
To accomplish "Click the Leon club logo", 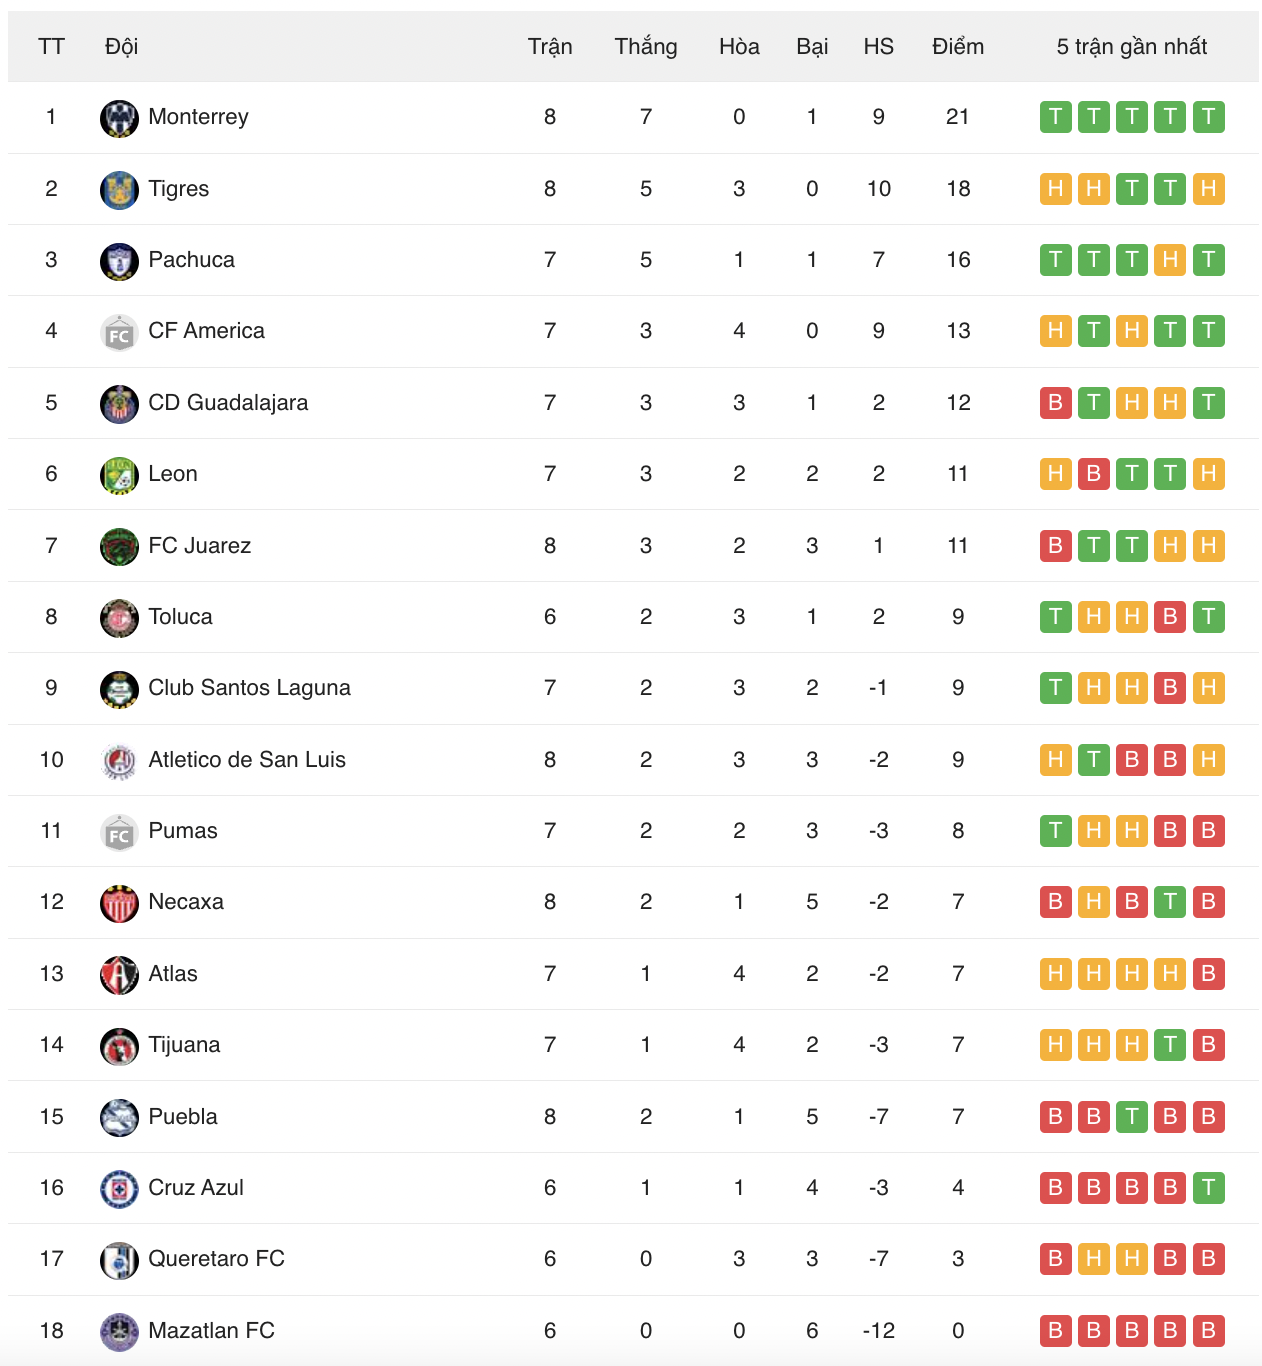I will click(119, 475).
